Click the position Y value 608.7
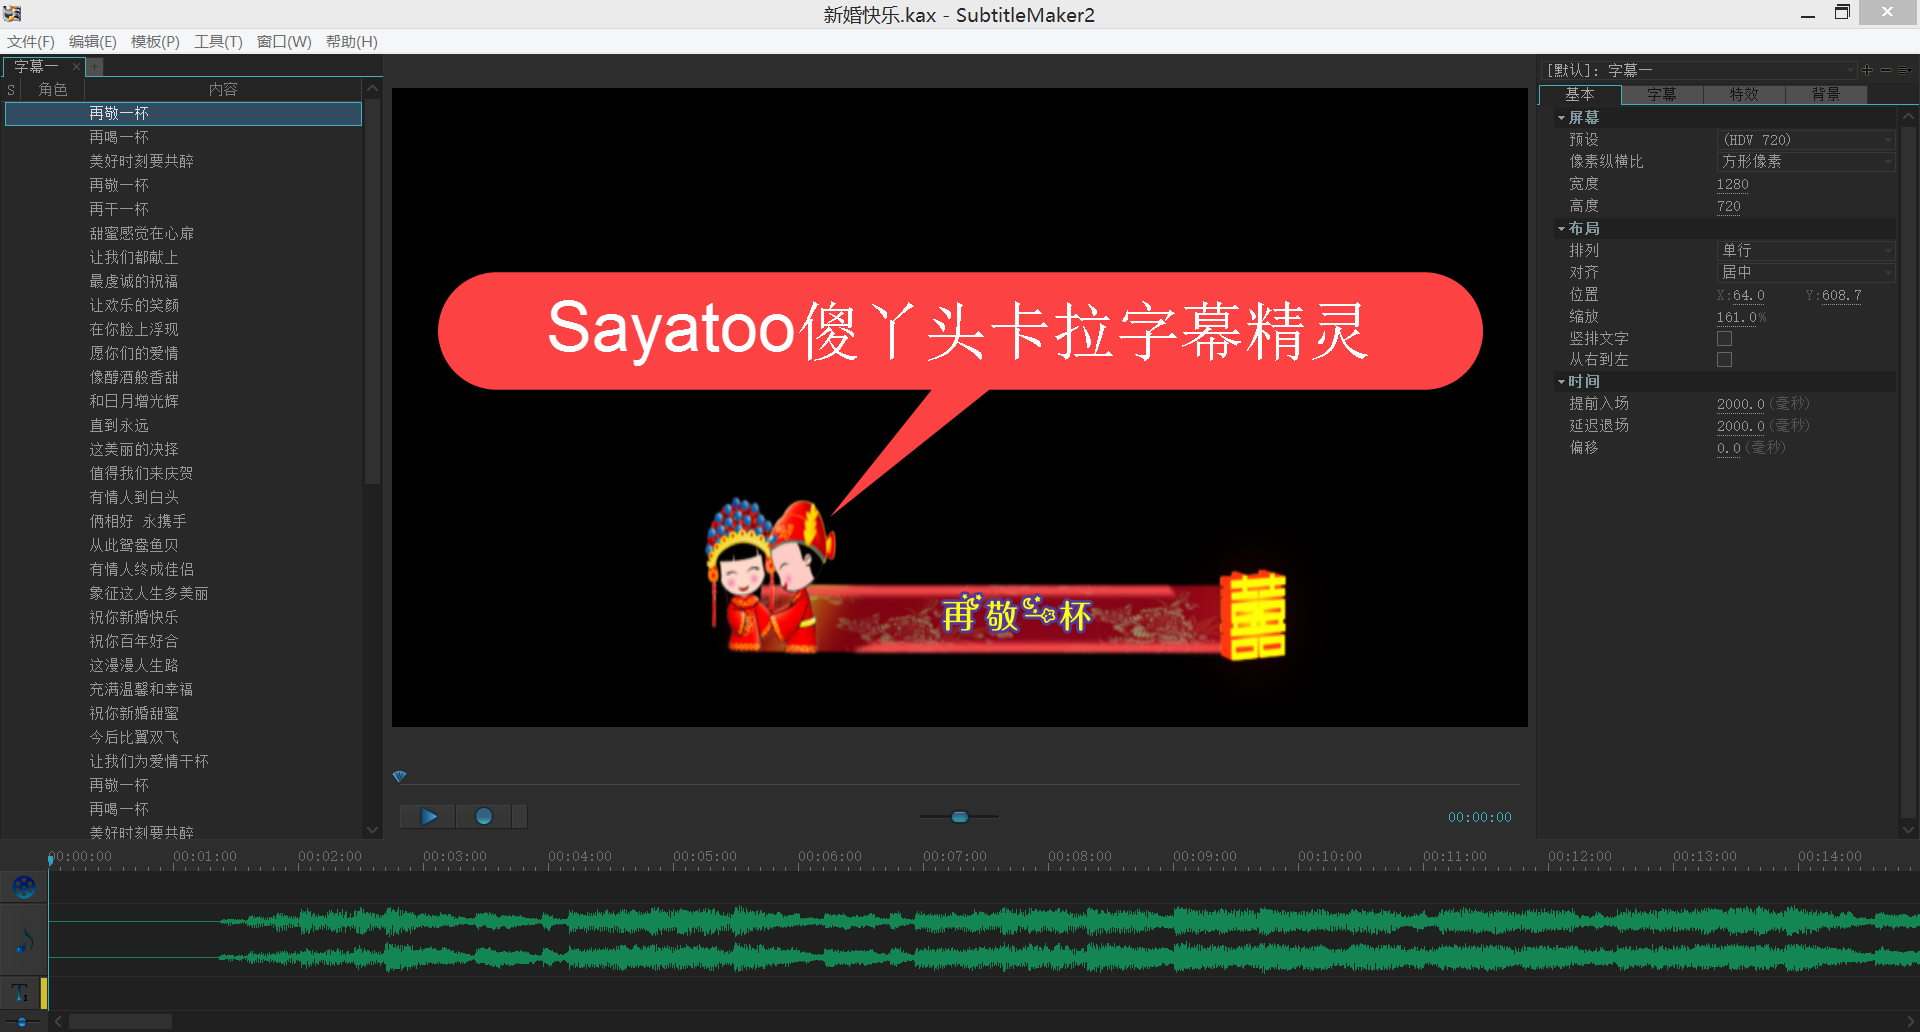Image resolution: width=1920 pixels, height=1032 pixels. point(1841,296)
